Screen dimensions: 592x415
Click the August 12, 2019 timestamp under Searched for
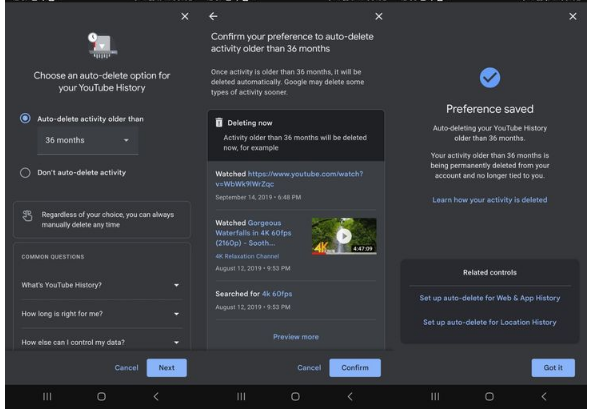[253, 307]
